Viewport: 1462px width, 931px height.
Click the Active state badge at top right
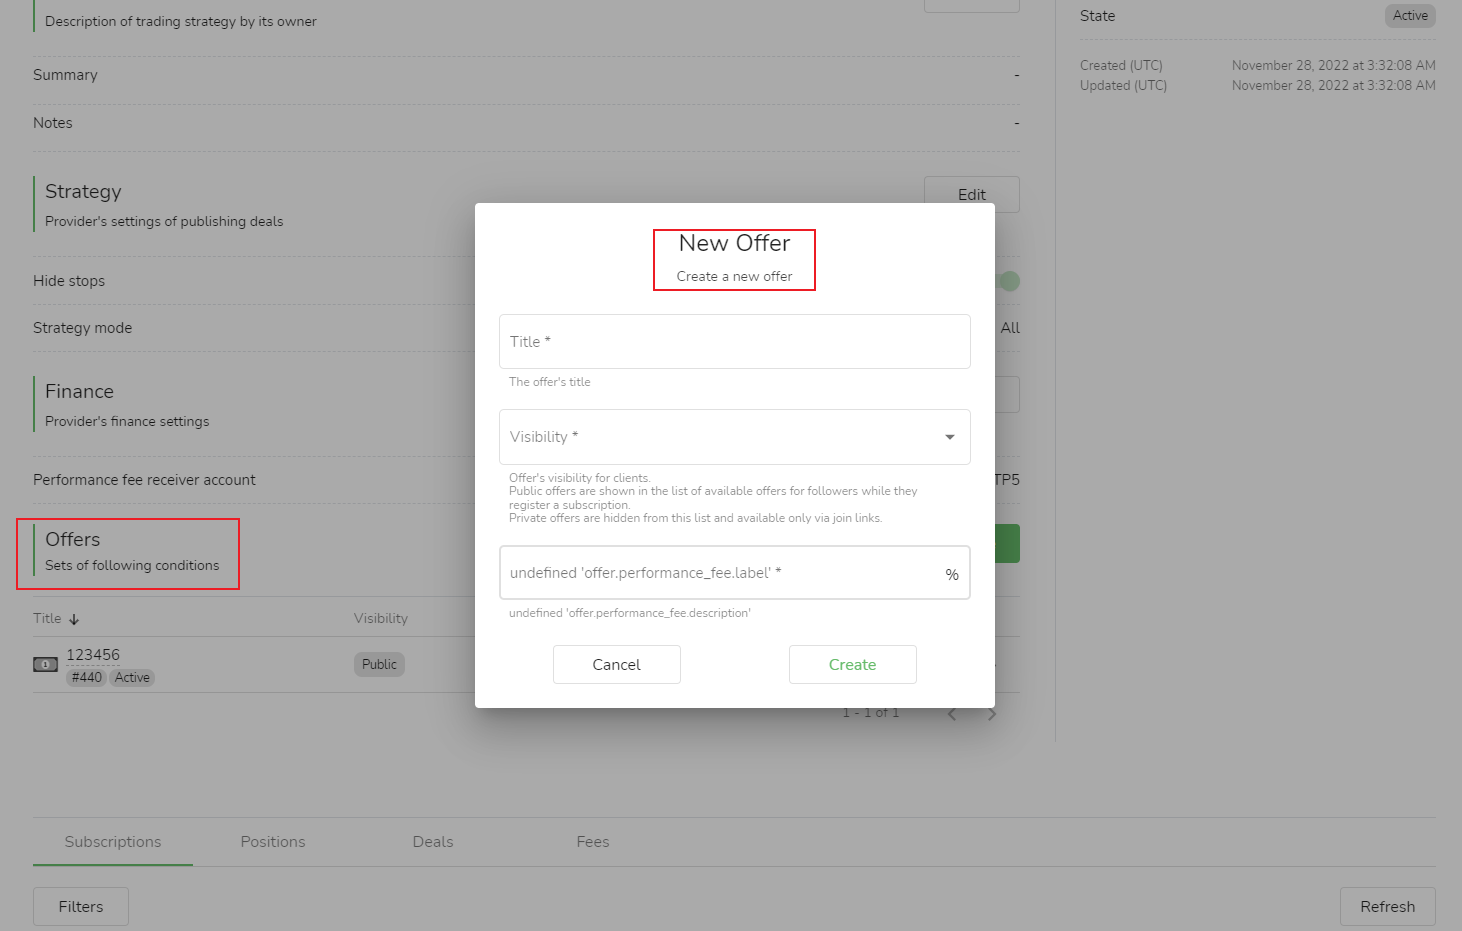coord(1410,16)
